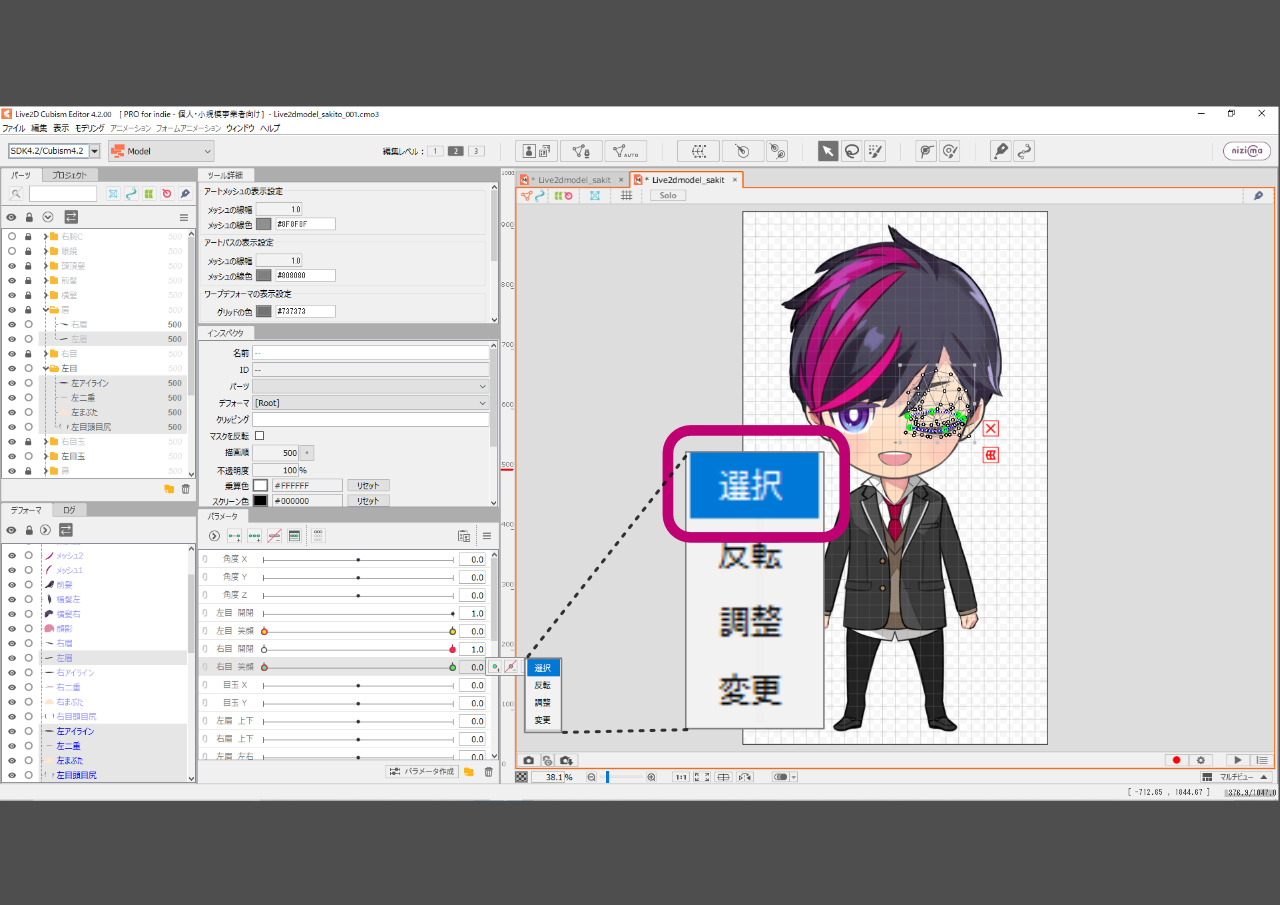Click green add-key icon beside 右目 笑顔
The height and width of the screenshot is (905, 1280).
(x=495, y=667)
